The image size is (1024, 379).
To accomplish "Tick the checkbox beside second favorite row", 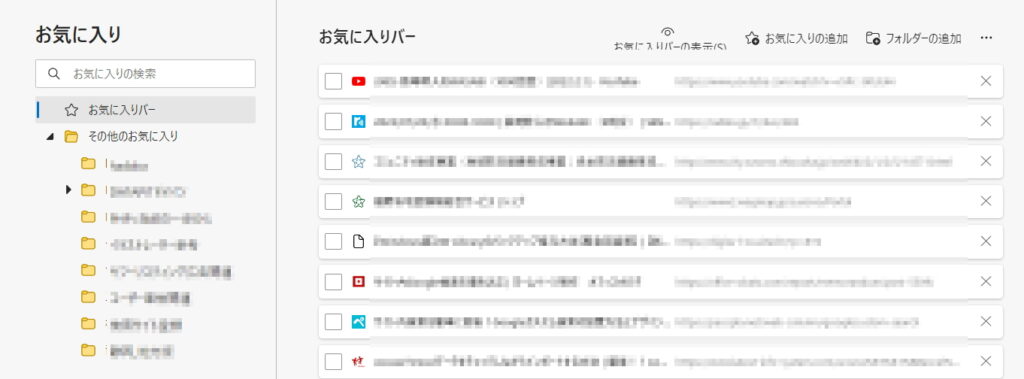I will [x=333, y=122].
